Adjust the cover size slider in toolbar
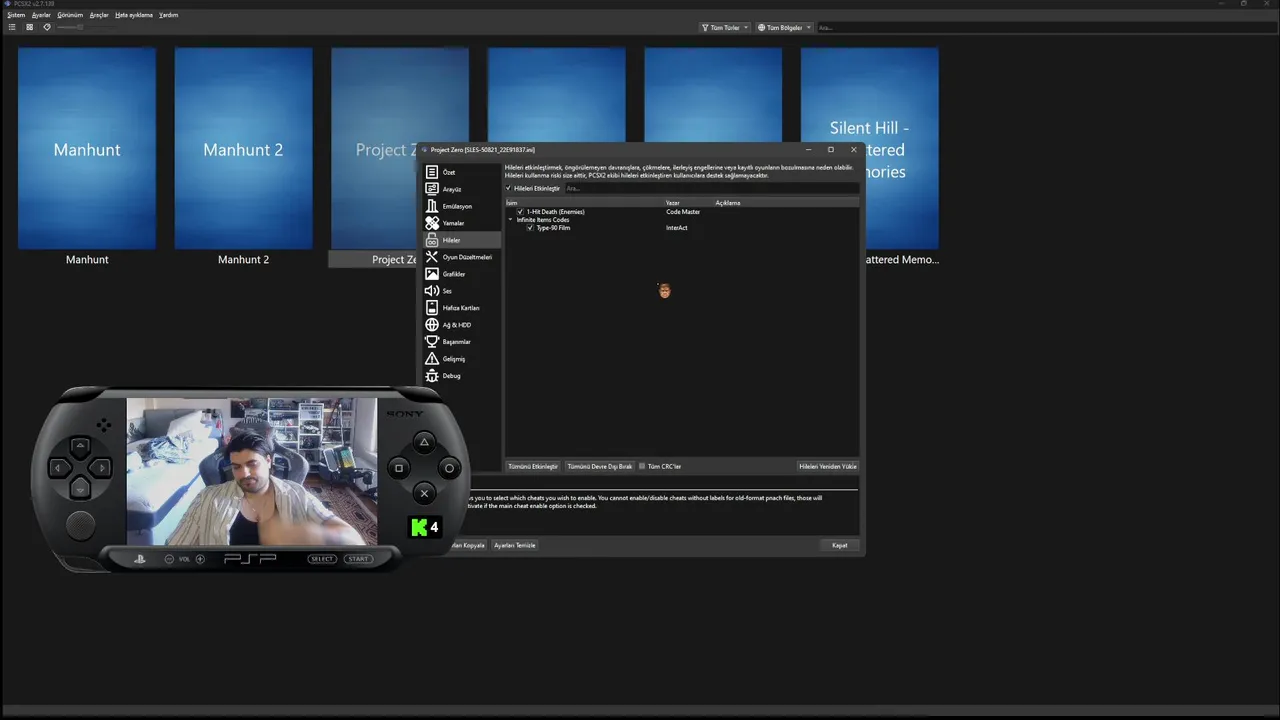The height and width of the screenshot is (720, 1280). point(70,27)
